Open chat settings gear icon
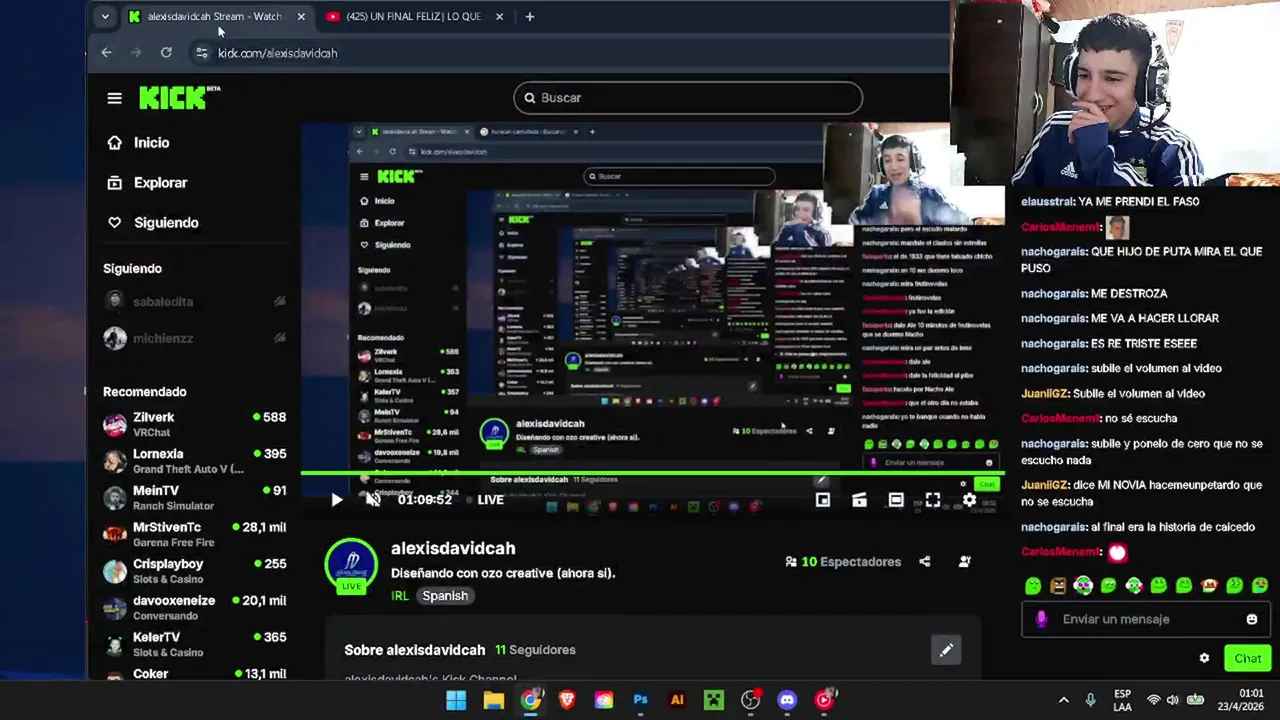1280x720 pixels. pos(1204,658)
